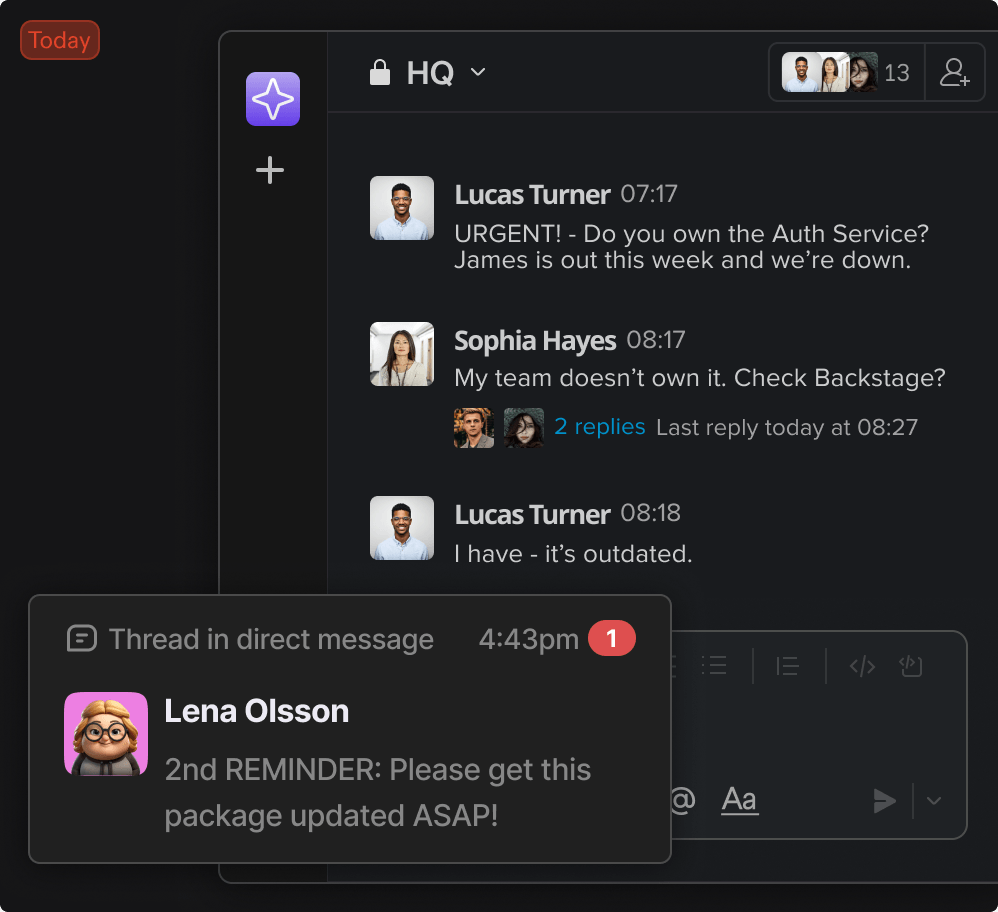Click 'Last reply today at 08:27' text
Viewport: 998px width, 912px height.
coord(787,427)
